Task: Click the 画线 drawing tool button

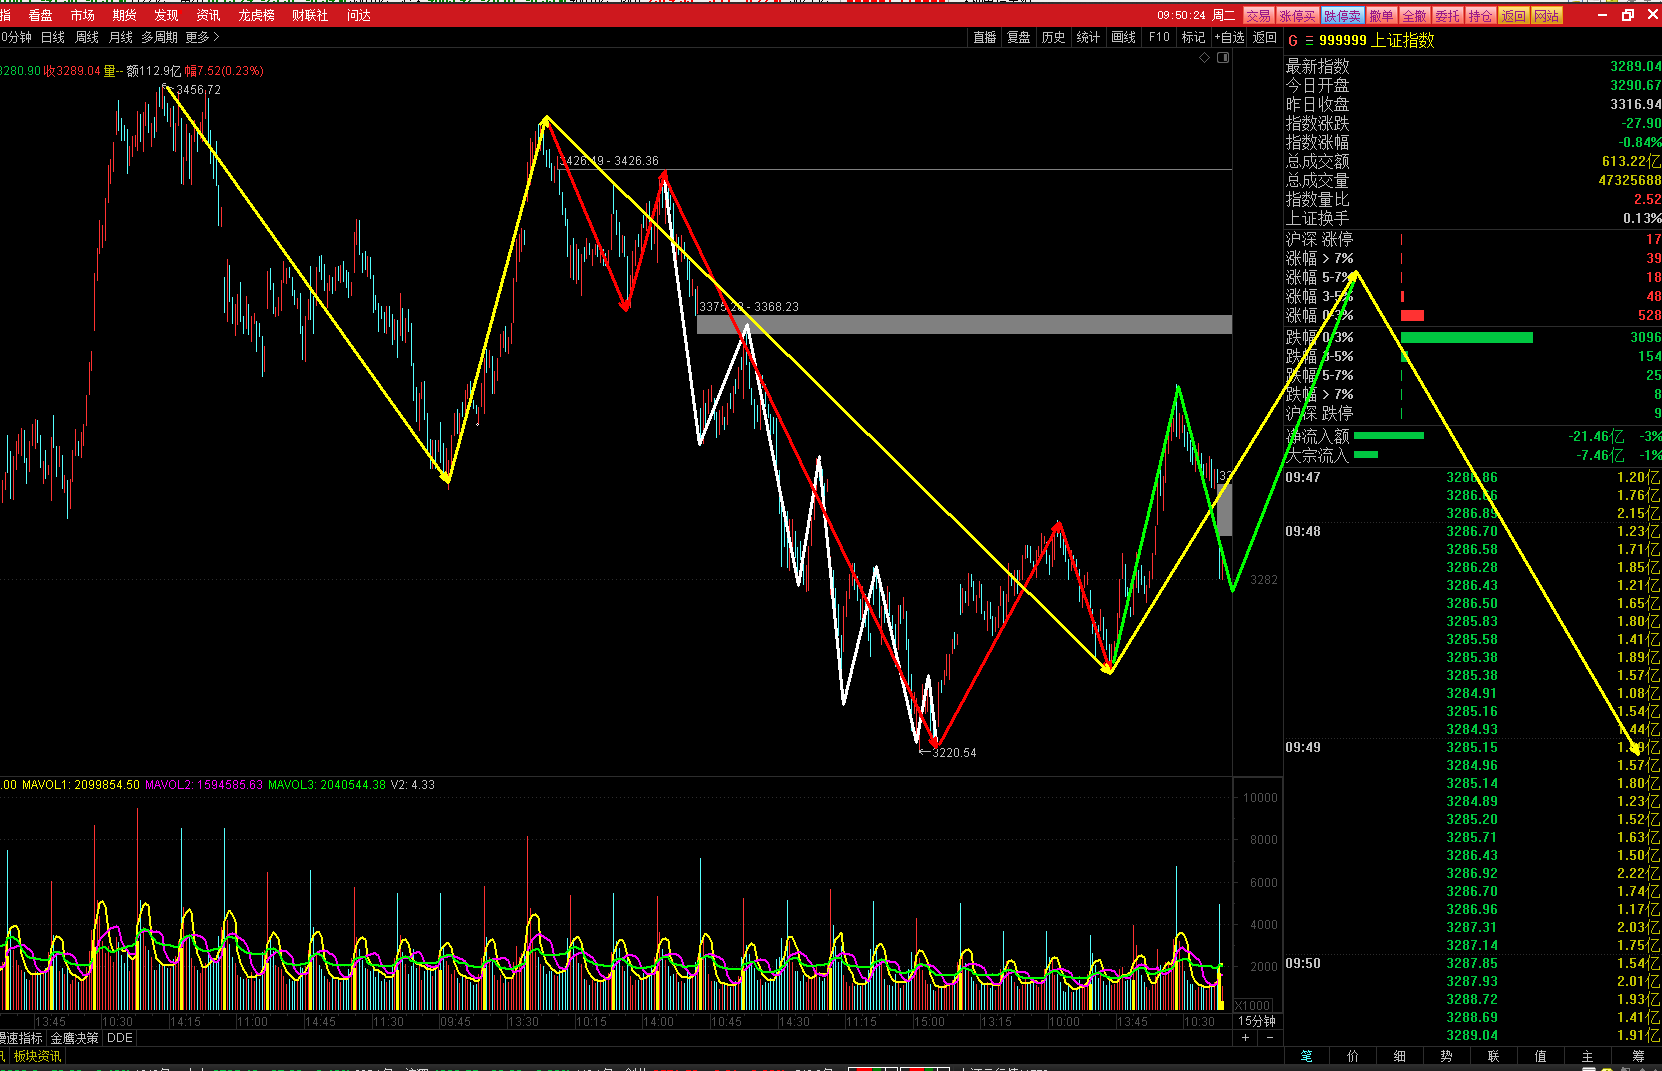Action: (1124, 37)
